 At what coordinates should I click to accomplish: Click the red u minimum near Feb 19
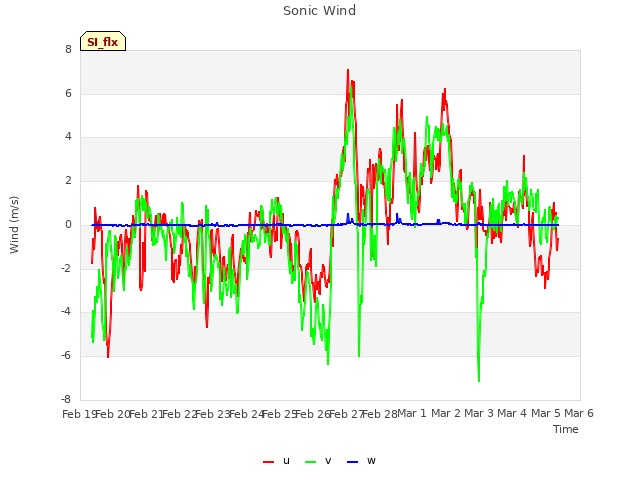[x=108, y=357]
